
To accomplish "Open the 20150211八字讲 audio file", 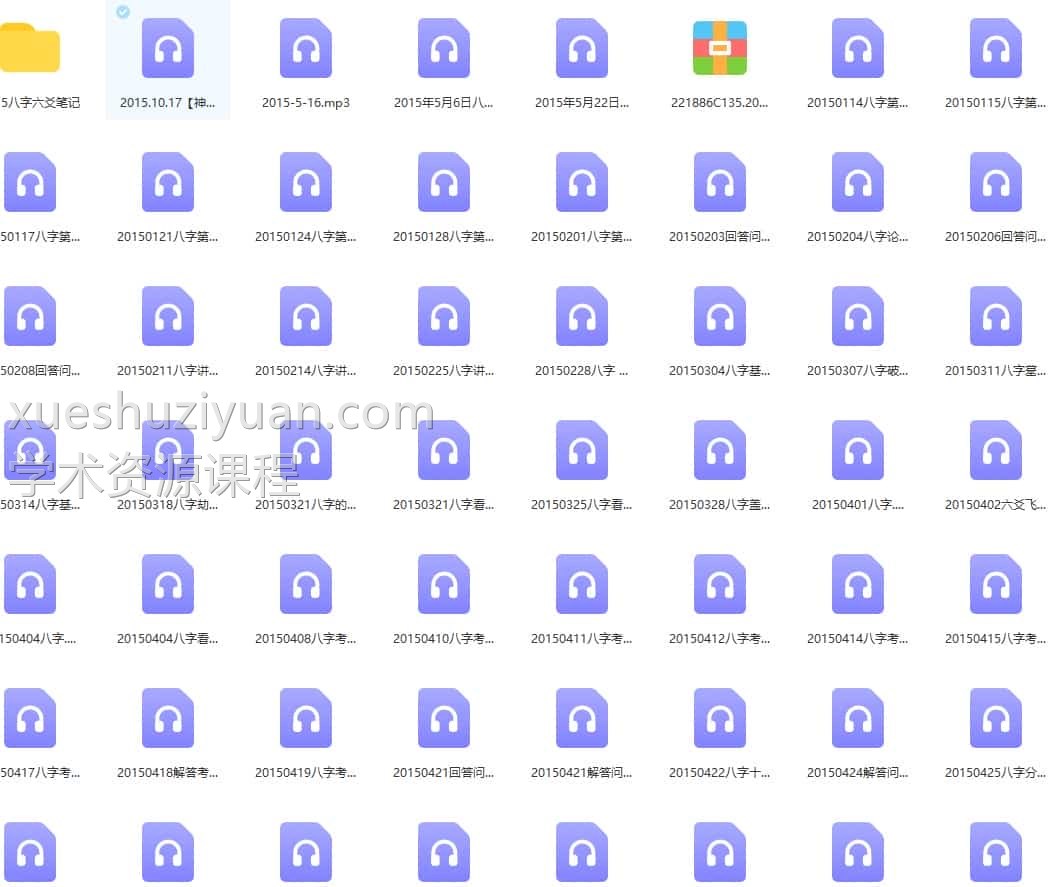I will (167, 315).
